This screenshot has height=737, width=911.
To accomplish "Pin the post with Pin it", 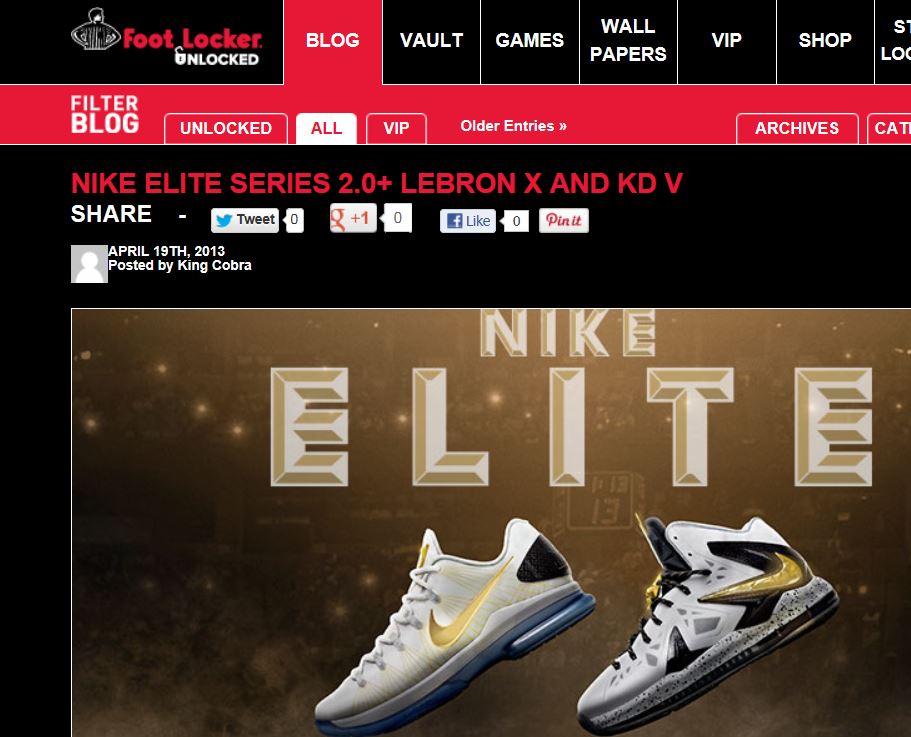I will point(564,220).
